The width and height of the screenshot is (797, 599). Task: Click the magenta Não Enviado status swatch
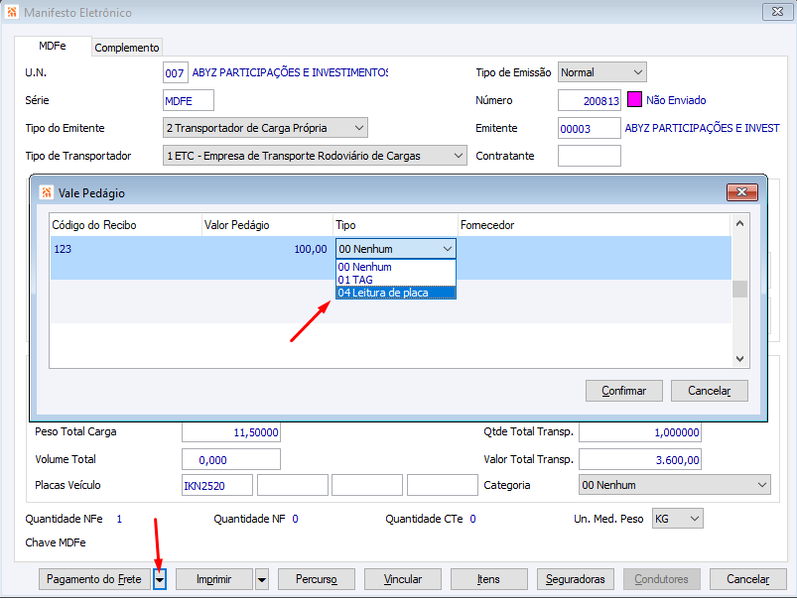[x=634, y=99]
